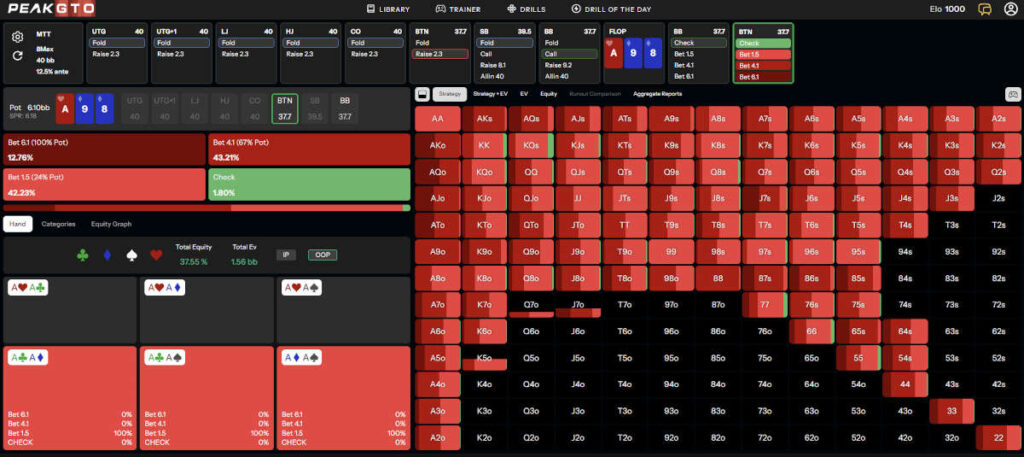Select Call in the preflop BB card
Screen dimensions: 1024x457
(x=569, y=54)
